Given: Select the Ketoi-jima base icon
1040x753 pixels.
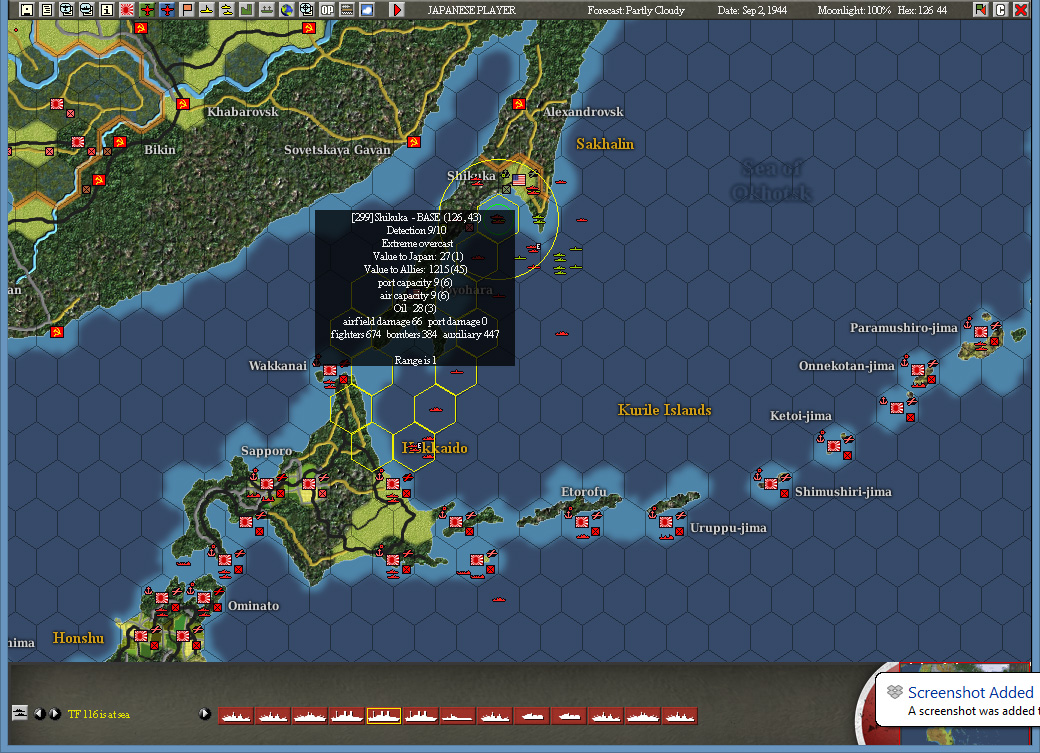Looking at the screenshot, I should pos(834,446).
